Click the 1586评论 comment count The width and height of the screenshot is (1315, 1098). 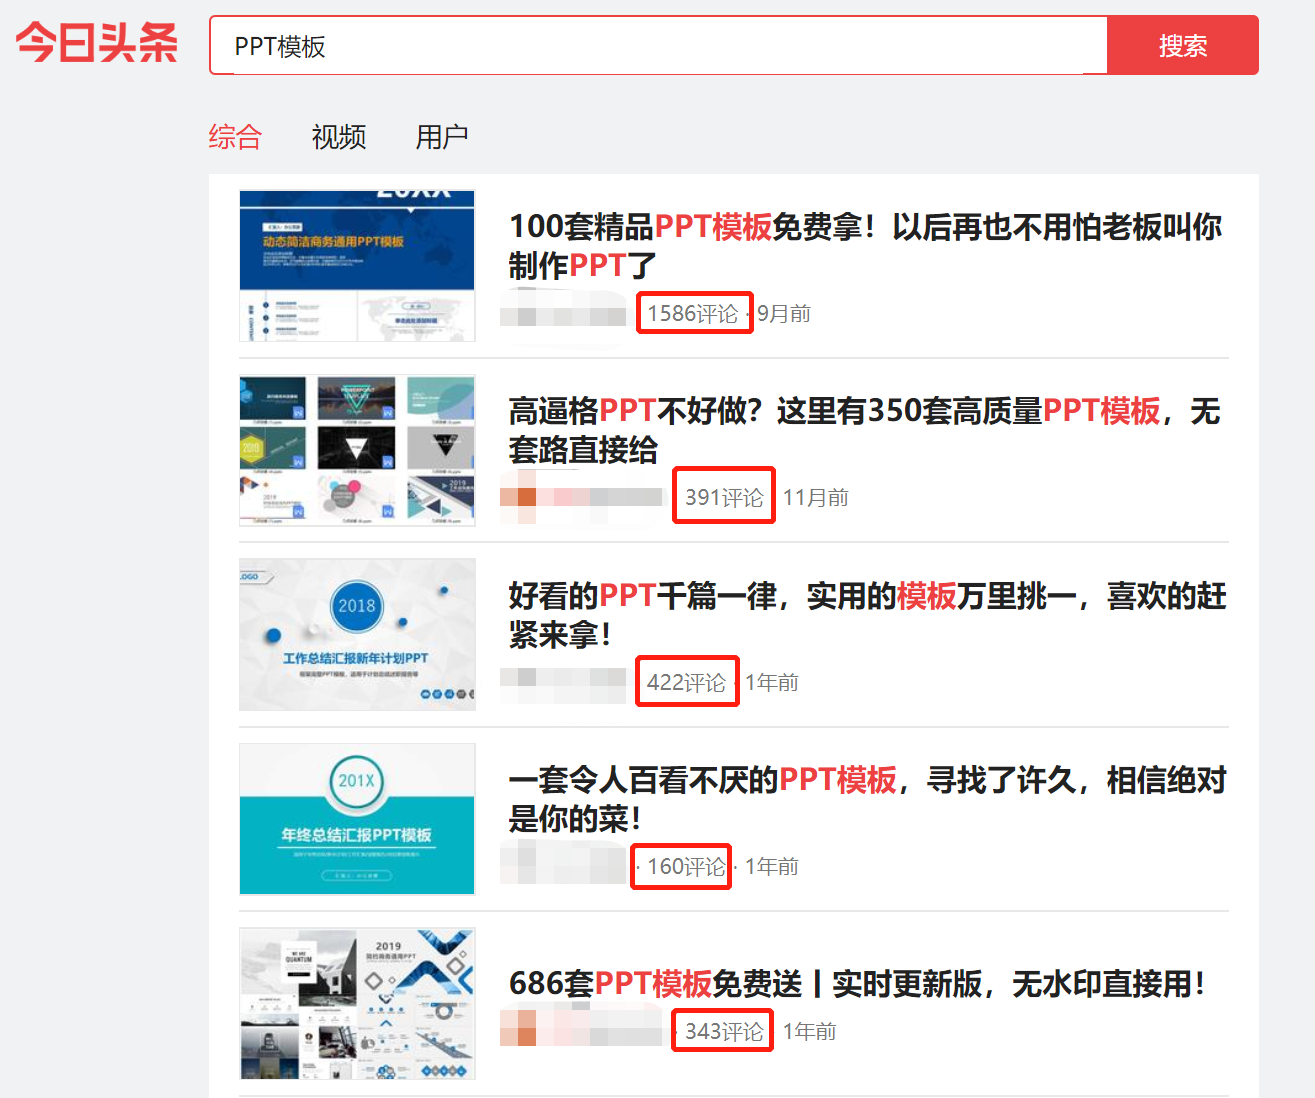coord(692,313)
